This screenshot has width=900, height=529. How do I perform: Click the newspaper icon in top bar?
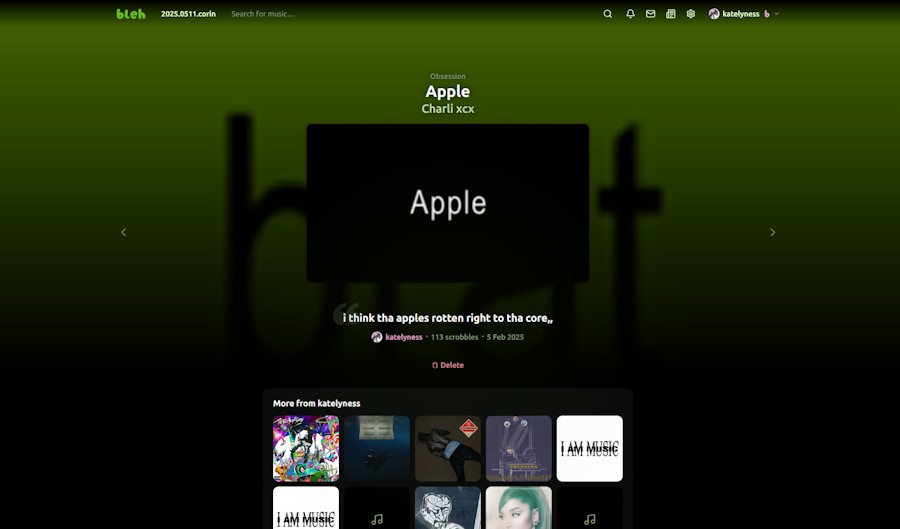tap(671, 14)
